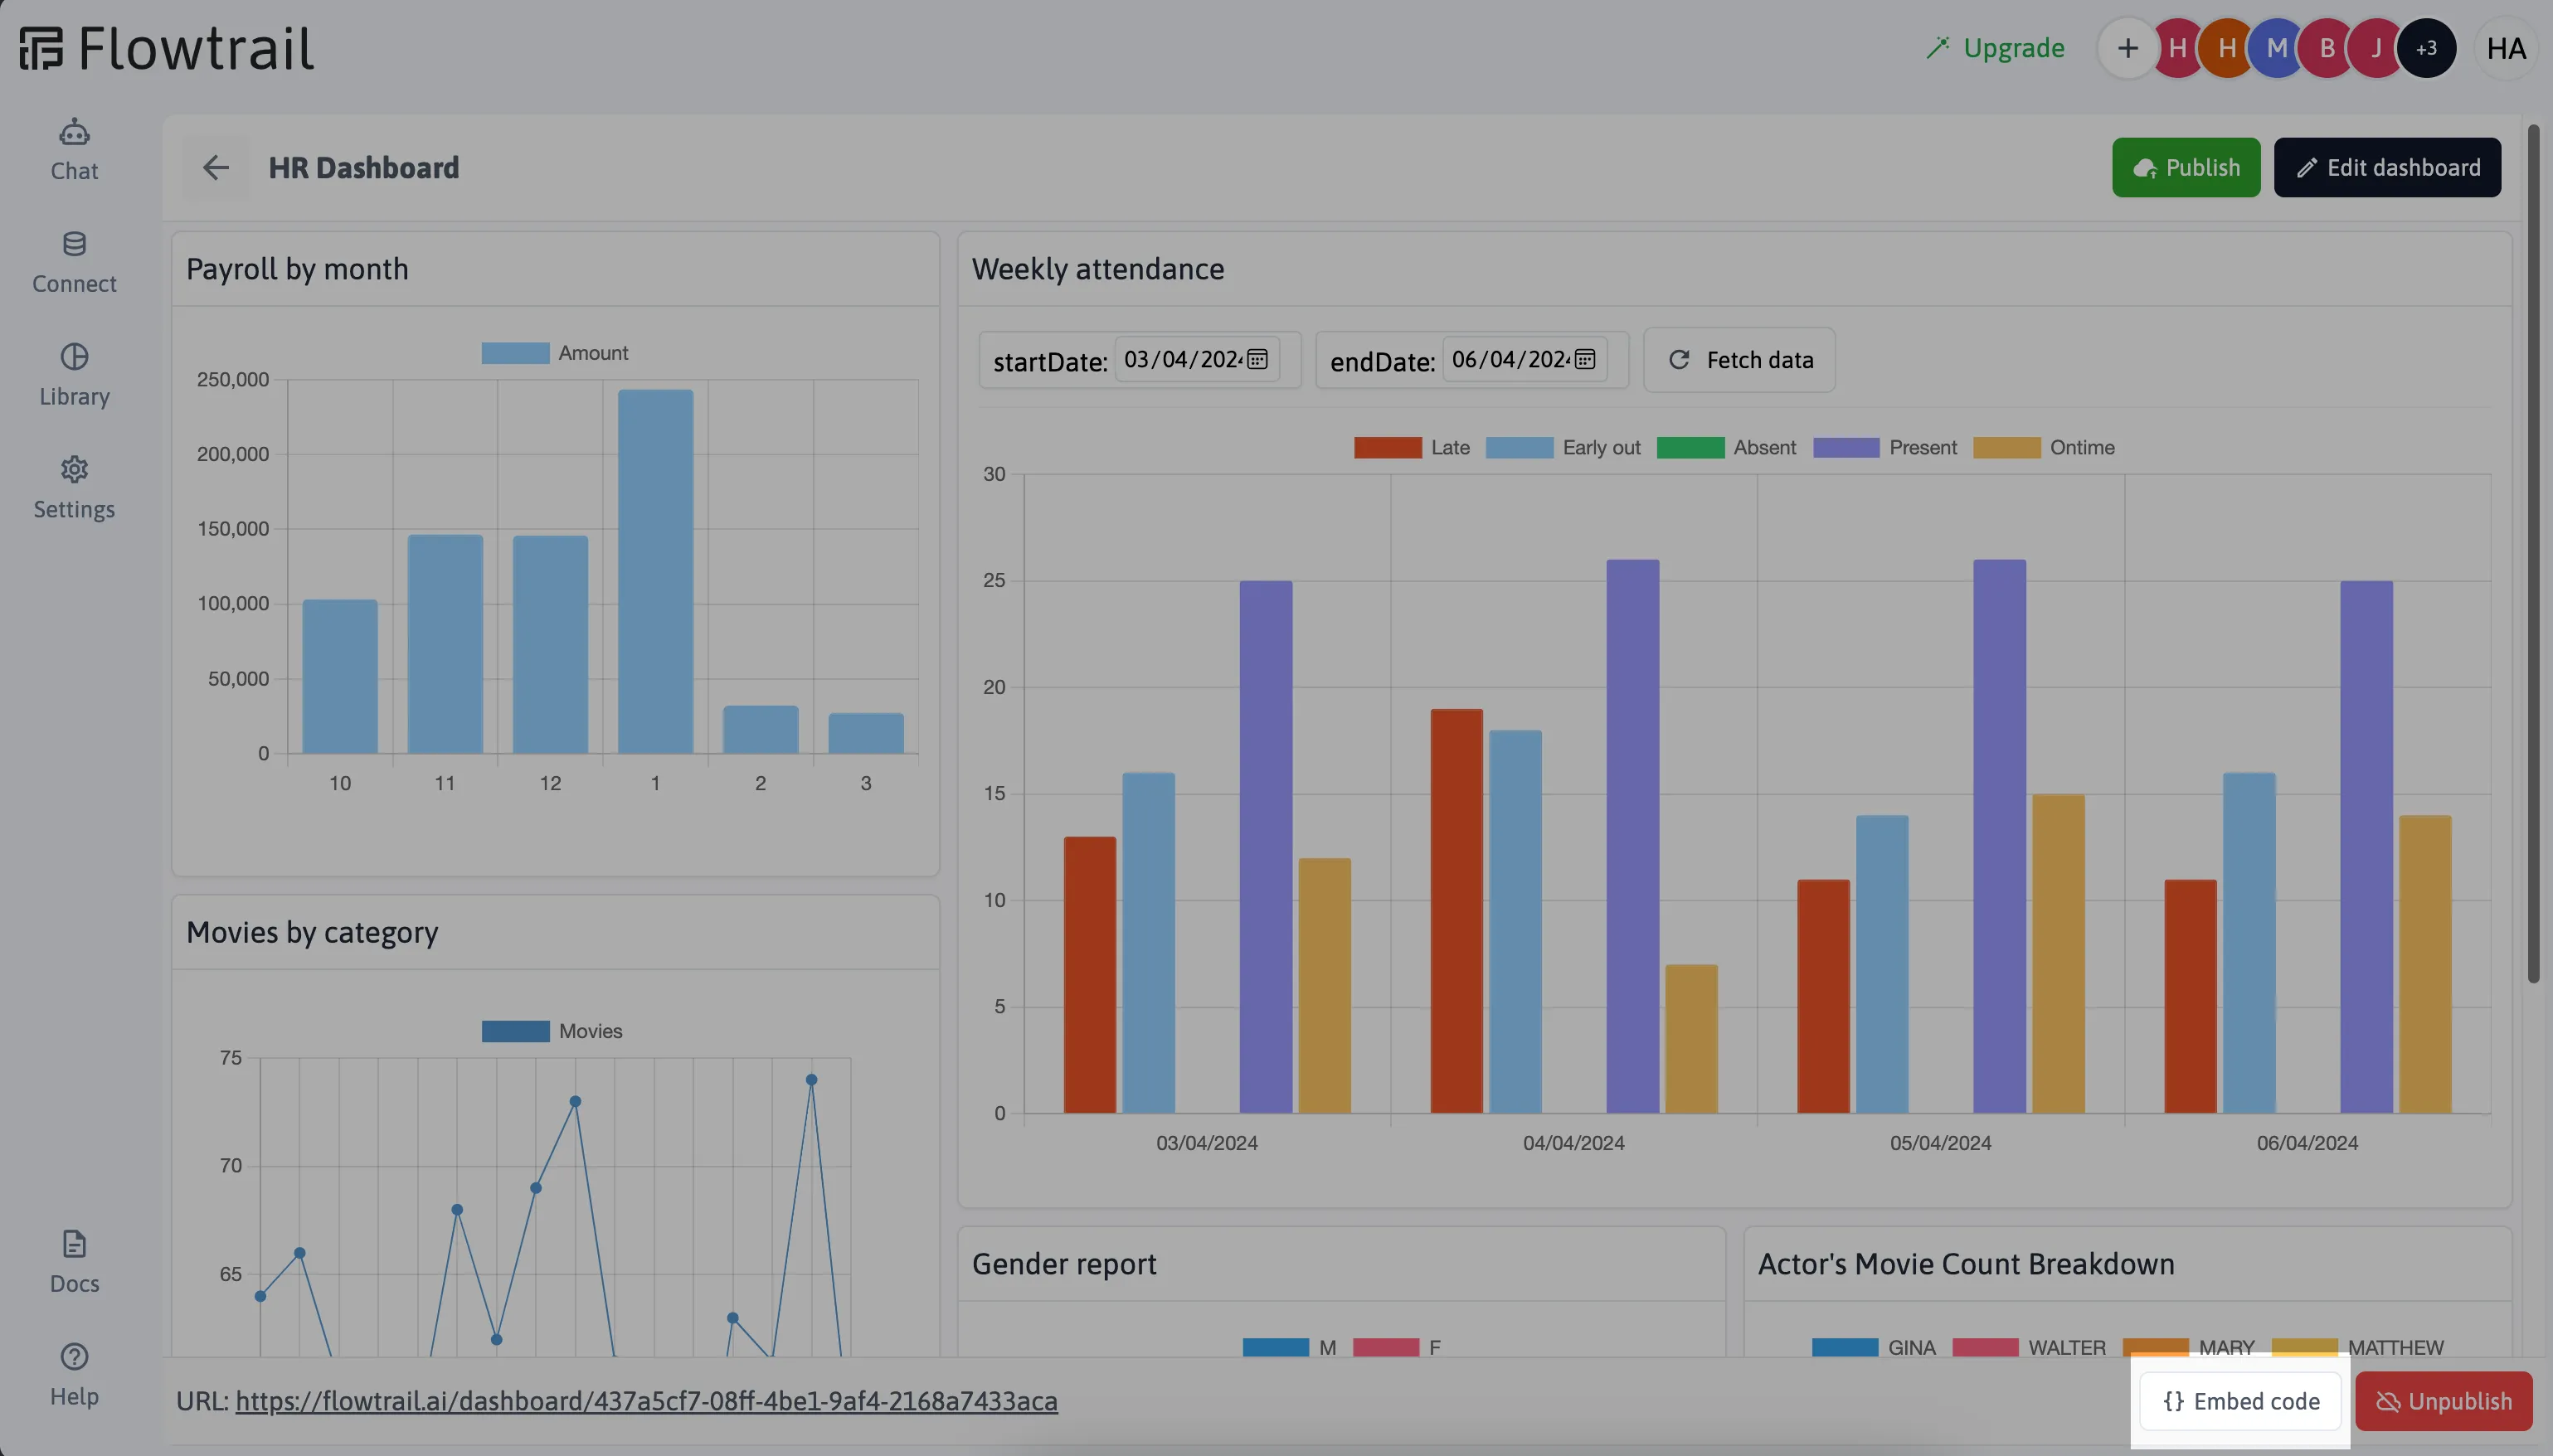Toggle WALTER legend in actor breakdown

tap(2029, 1347)
